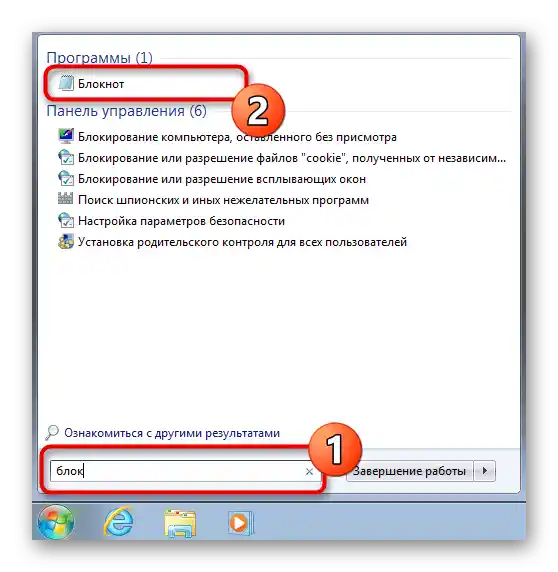Click the parental control icon beside Установка родительского контроля
The width and height of the screenshot is (558, 572).
(x=66, y=241)
